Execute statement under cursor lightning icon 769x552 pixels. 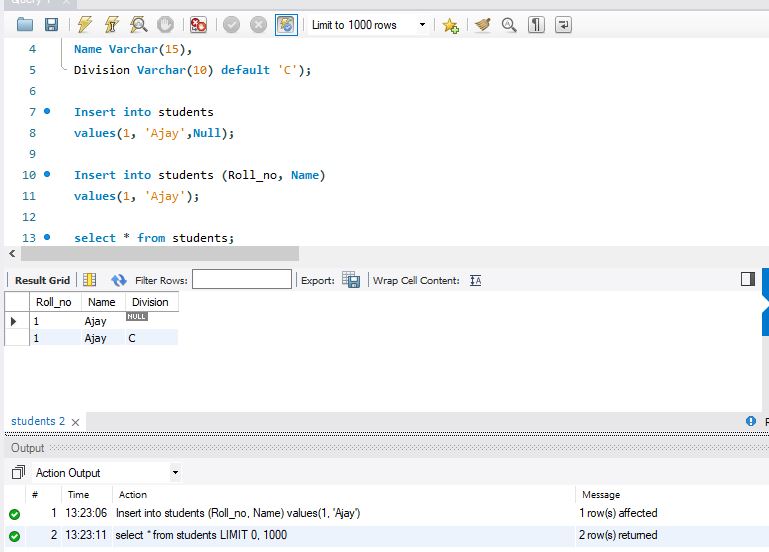click(x=112, y=25)
